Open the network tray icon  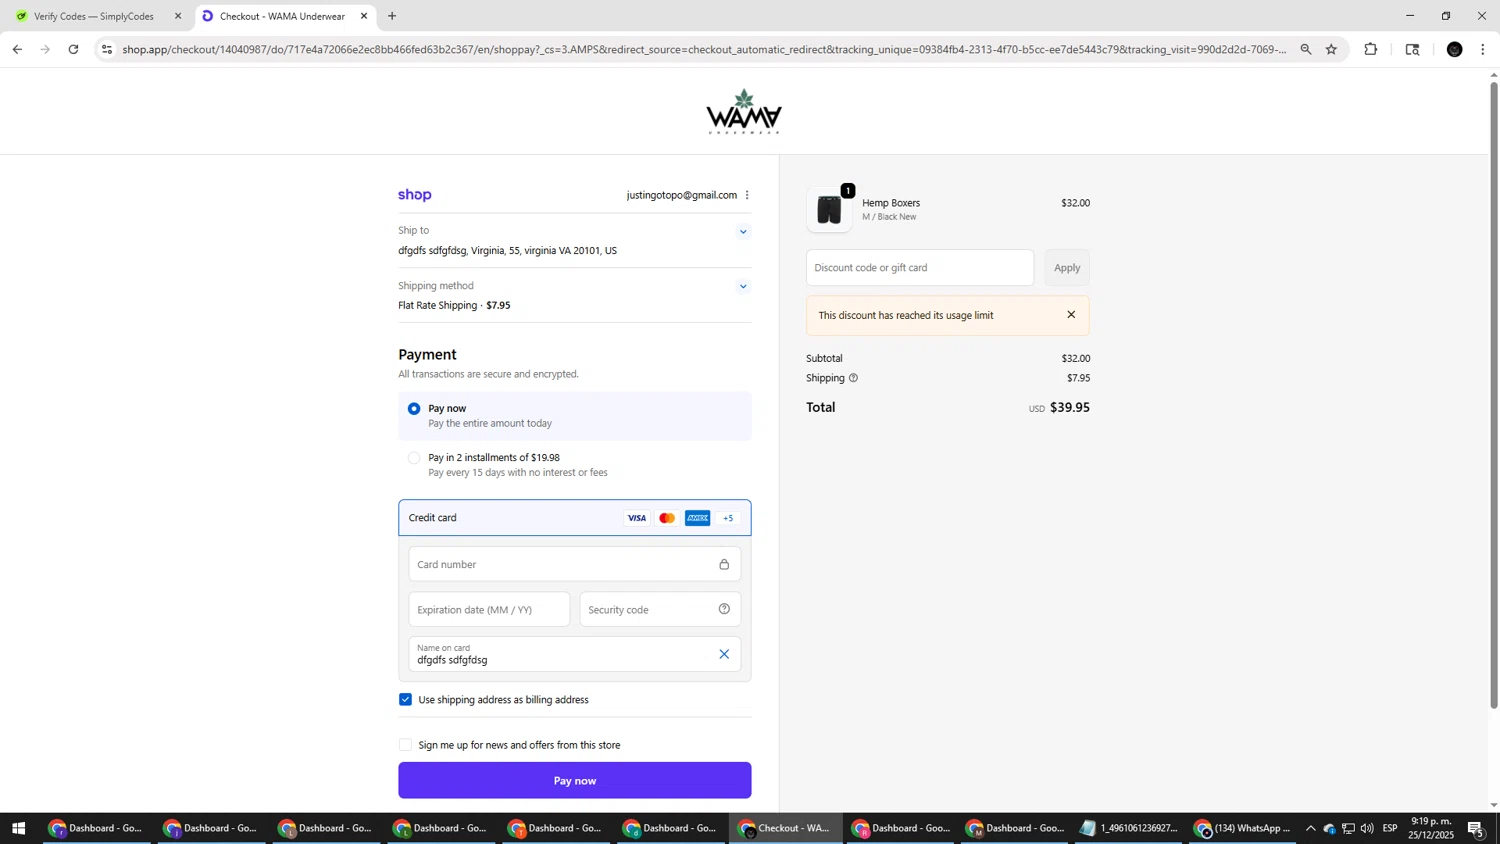click(x=1348, y=828)
